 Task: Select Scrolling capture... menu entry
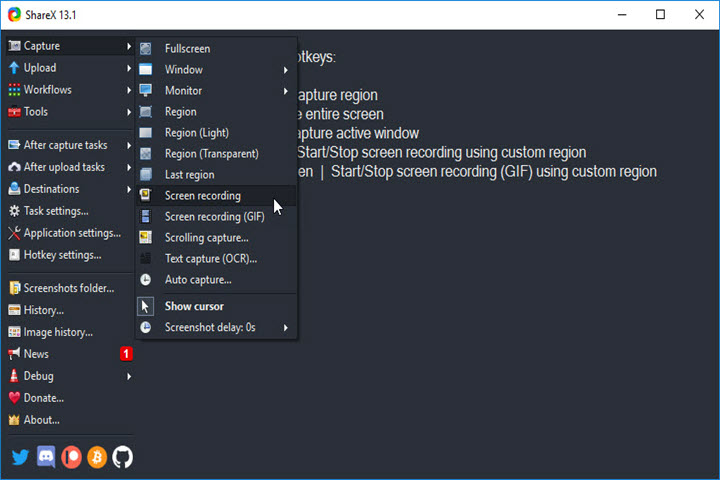(x=217, y=237)
